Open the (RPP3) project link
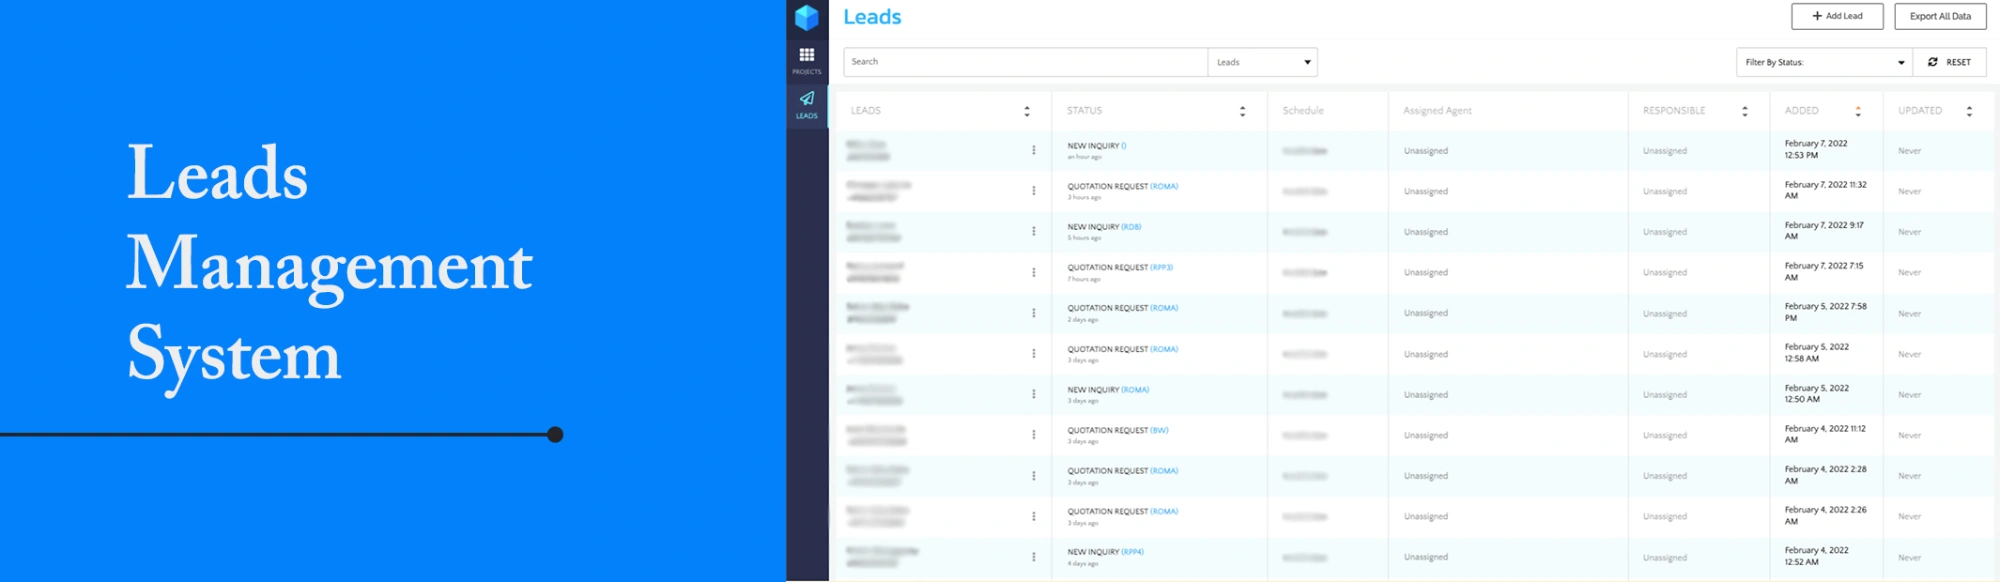The width and height of the screenshot is (2000, 582). click(1161, 268)
